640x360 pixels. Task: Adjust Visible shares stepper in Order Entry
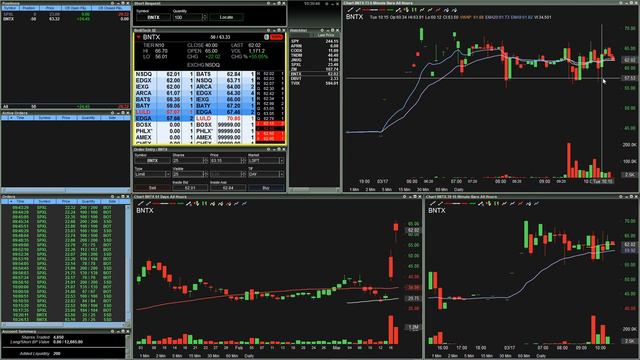[x=205, y=174]
